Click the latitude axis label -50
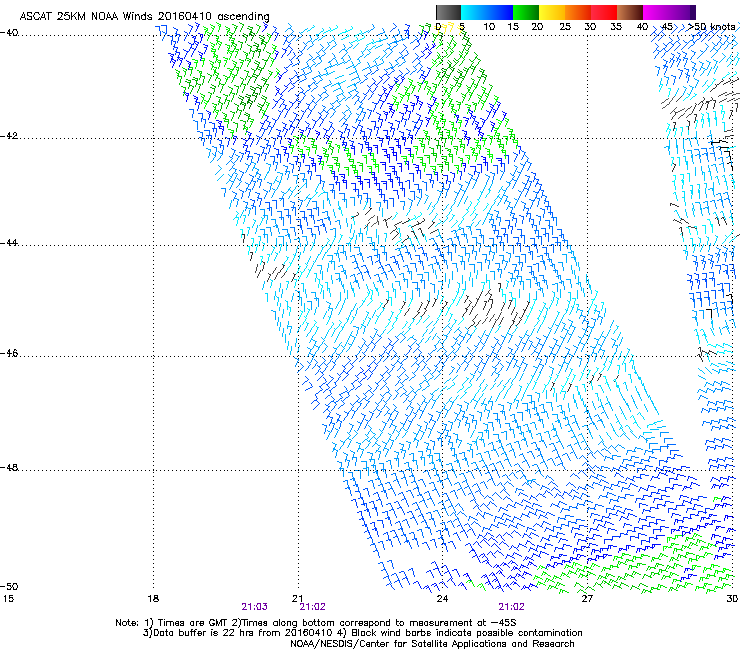Screen dimensions: 740x650 pyautogui.click(x=9, y=586)
